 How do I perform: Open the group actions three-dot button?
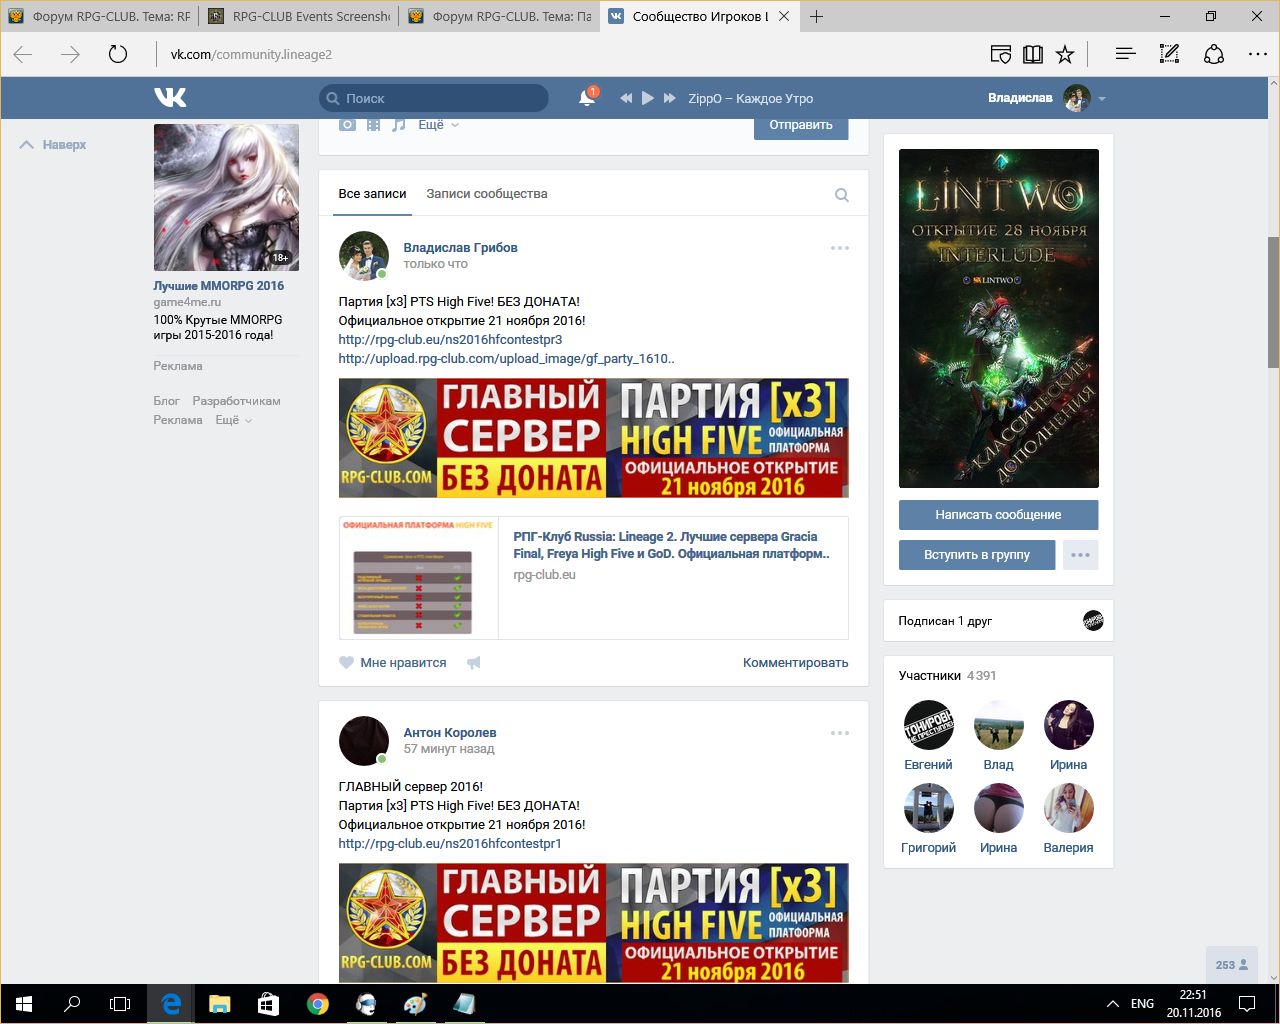(x=1080, y=554)
